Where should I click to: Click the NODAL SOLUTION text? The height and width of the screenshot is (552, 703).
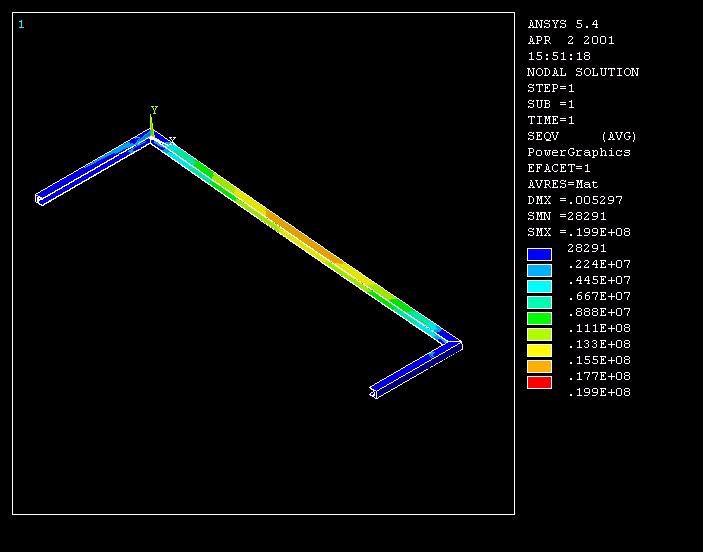(x=582, y=72)
